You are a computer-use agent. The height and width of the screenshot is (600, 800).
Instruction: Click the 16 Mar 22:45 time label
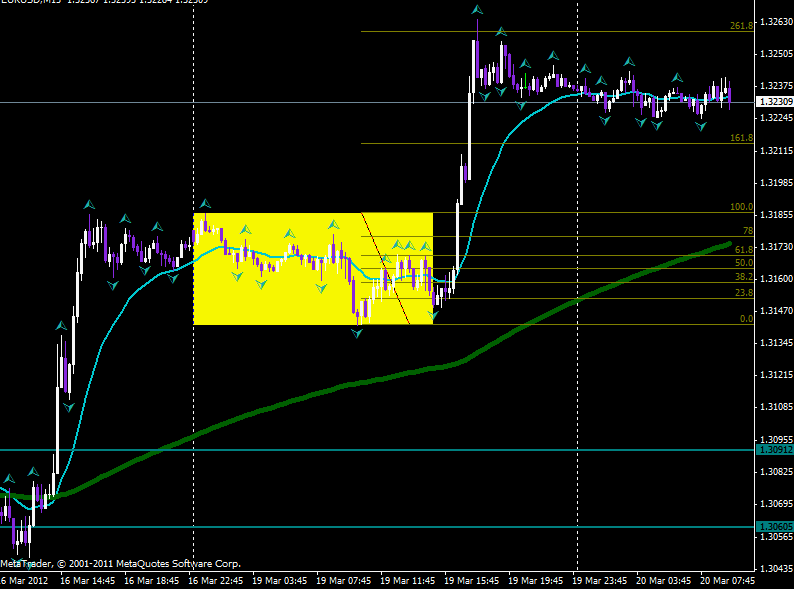click(216, 581)
